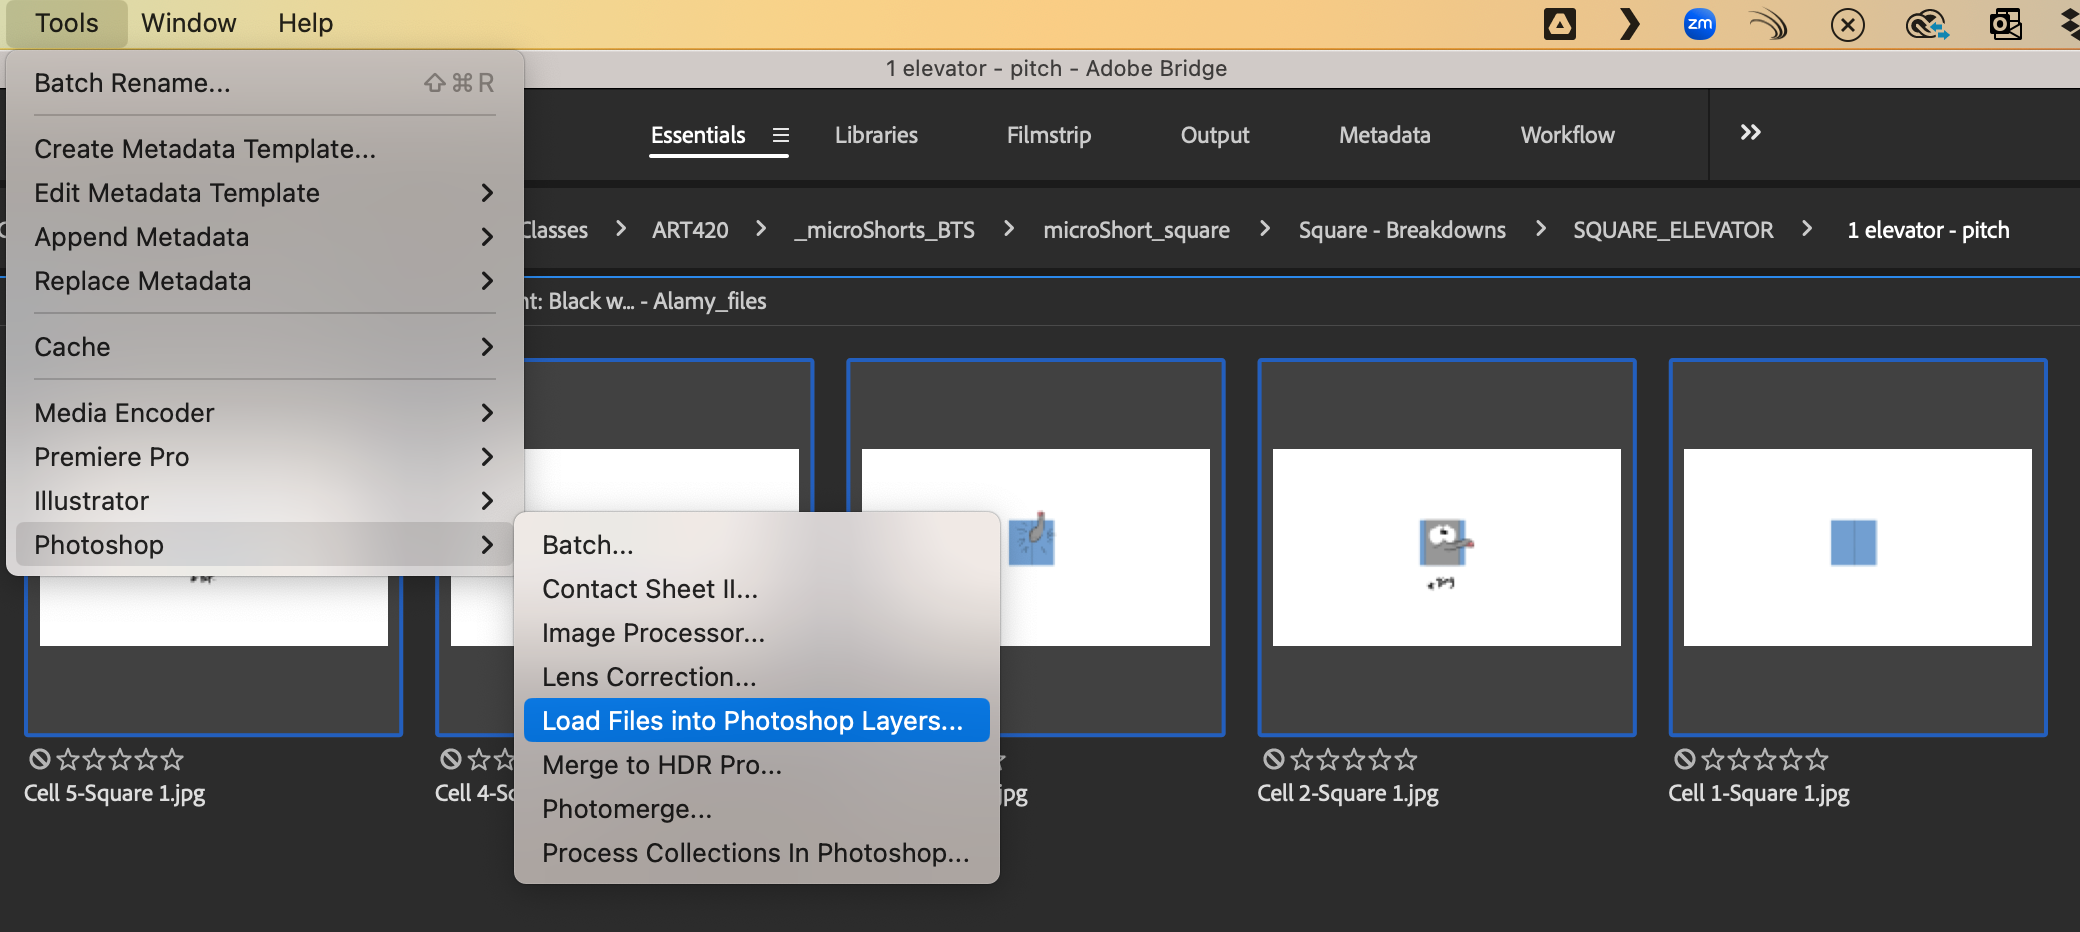This screenshot has width=2080, height=932.
Task: Navigate to the ART420 breadcrumb folder
Action: (x=690, y=230)
